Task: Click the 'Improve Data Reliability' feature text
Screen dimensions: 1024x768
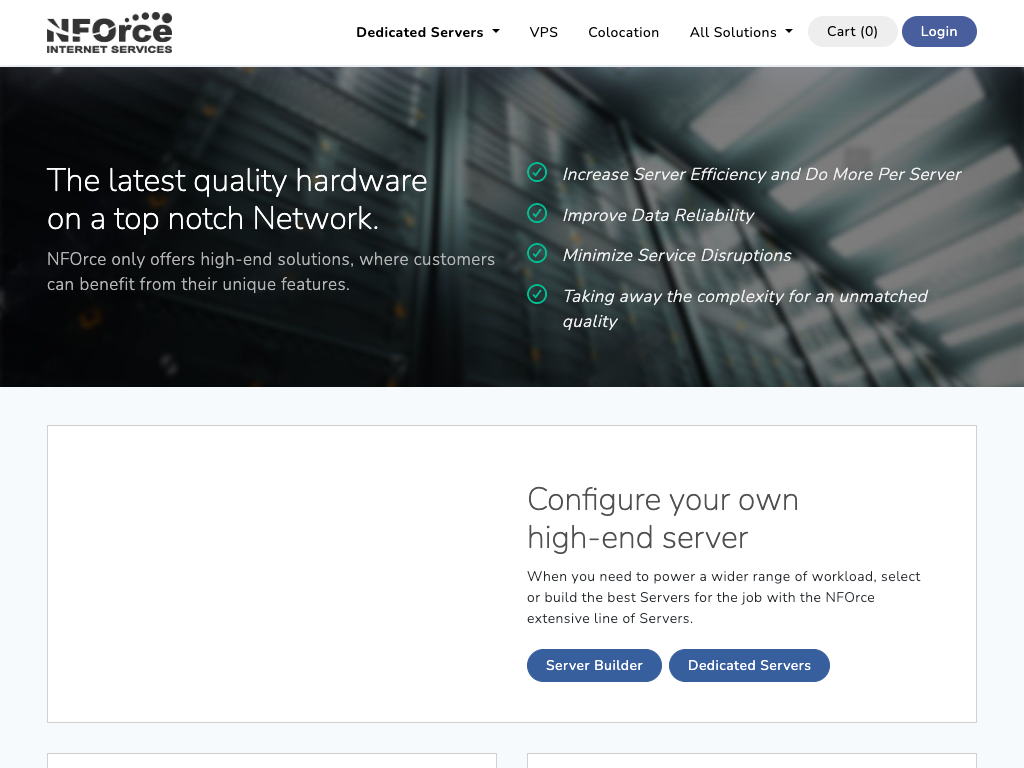Action: coord(657,215)
